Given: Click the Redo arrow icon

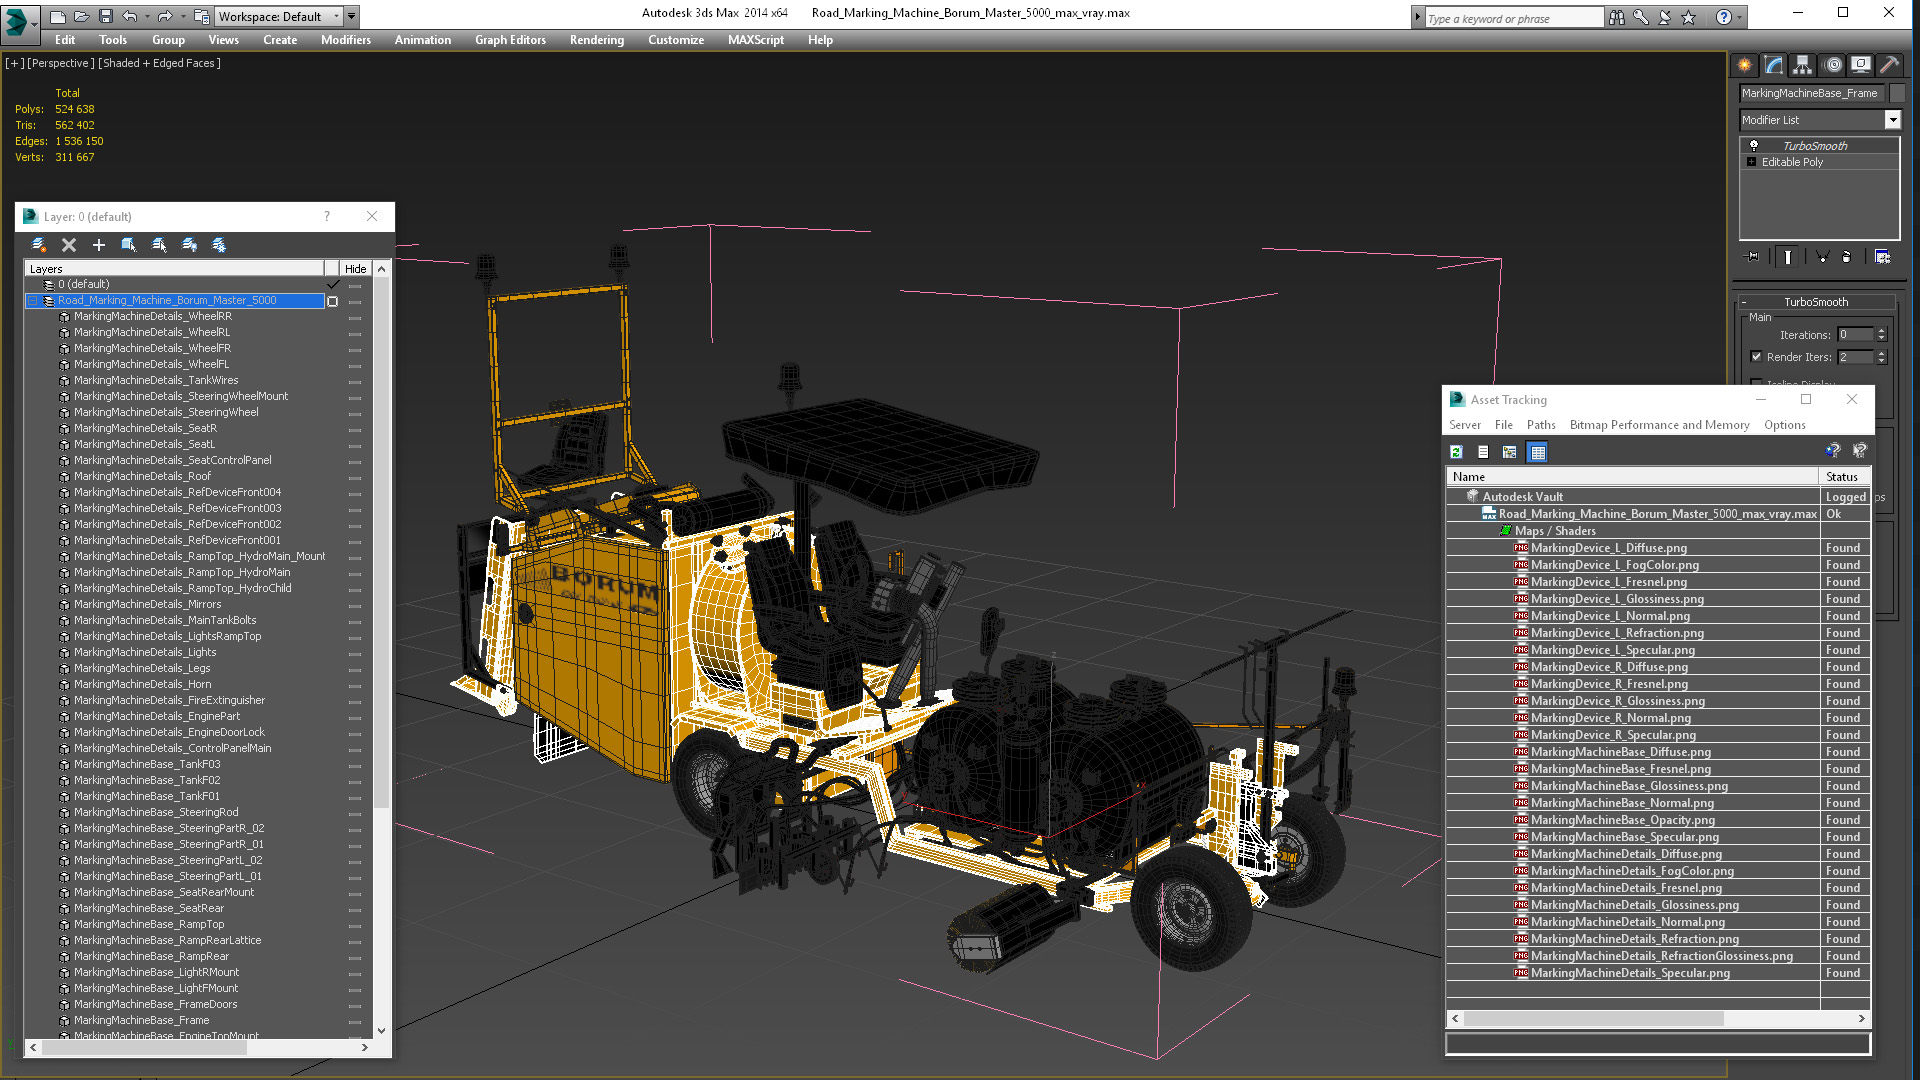Looking at the screenshot, I should pyautogui.click(x=164, y=16).
